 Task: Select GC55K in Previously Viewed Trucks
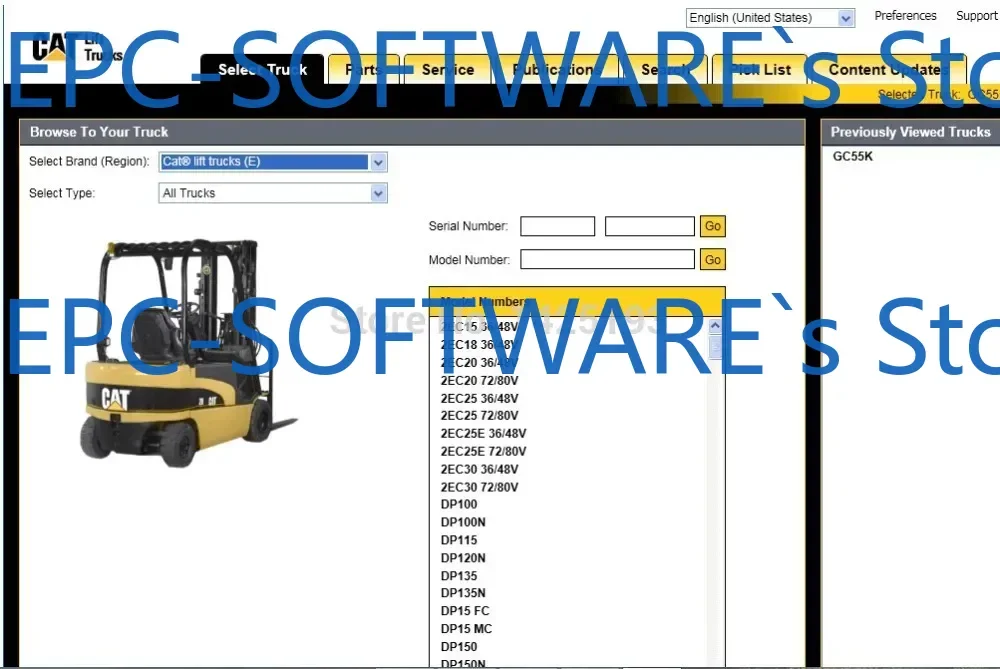pyautogui.click(x=853, y=156)
